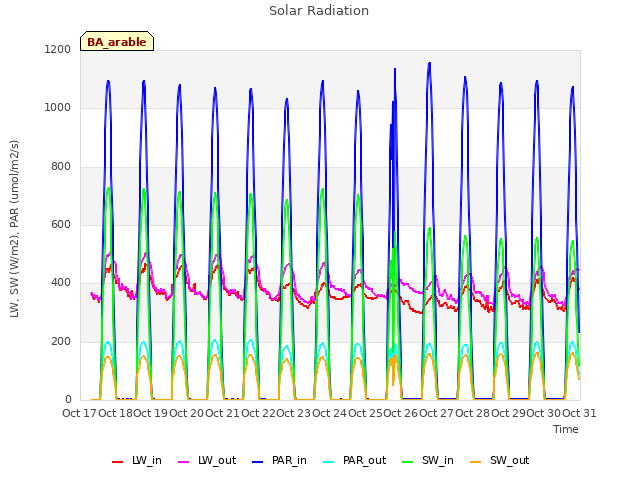The height and width of the screenshot is (480, 640).
Task: Click the green SW_in legend swatch
Action: pyautogui.click(x=408, y=462)
